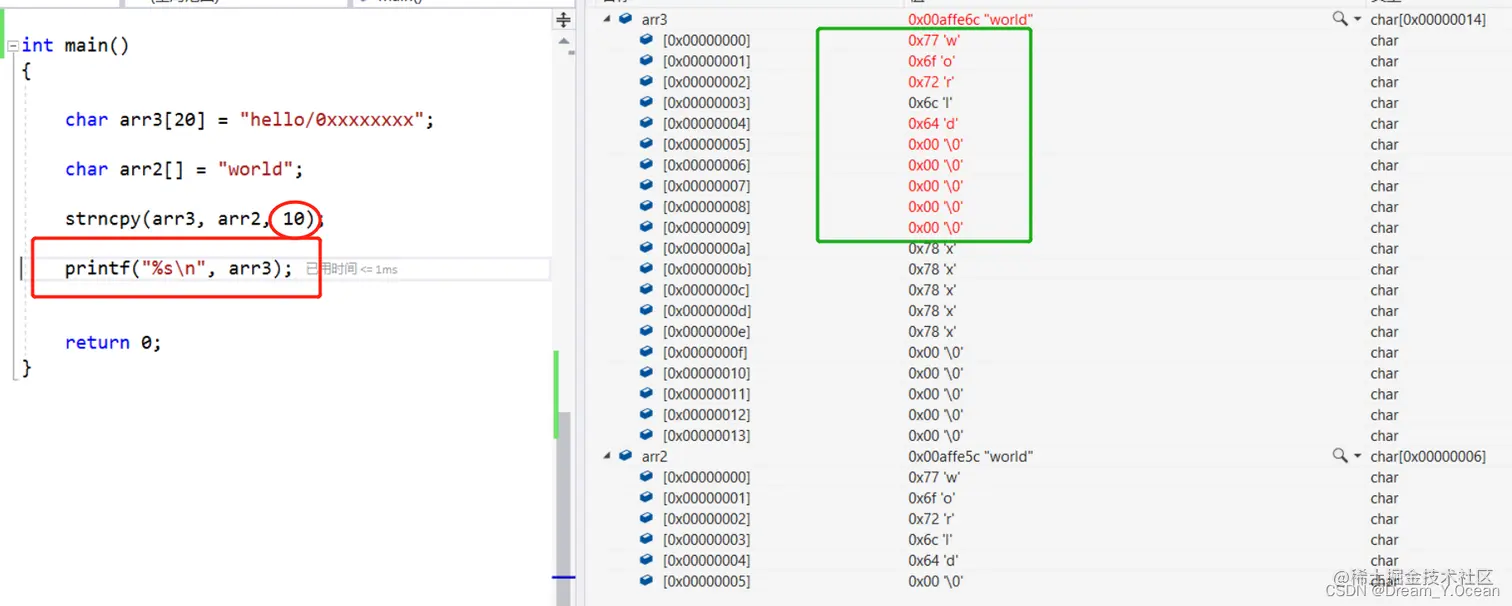This screenshot has width=1512, height=606.
Task: Click cube icon of arr3 element [0x00000010]
Action: (x=647, y=373)
